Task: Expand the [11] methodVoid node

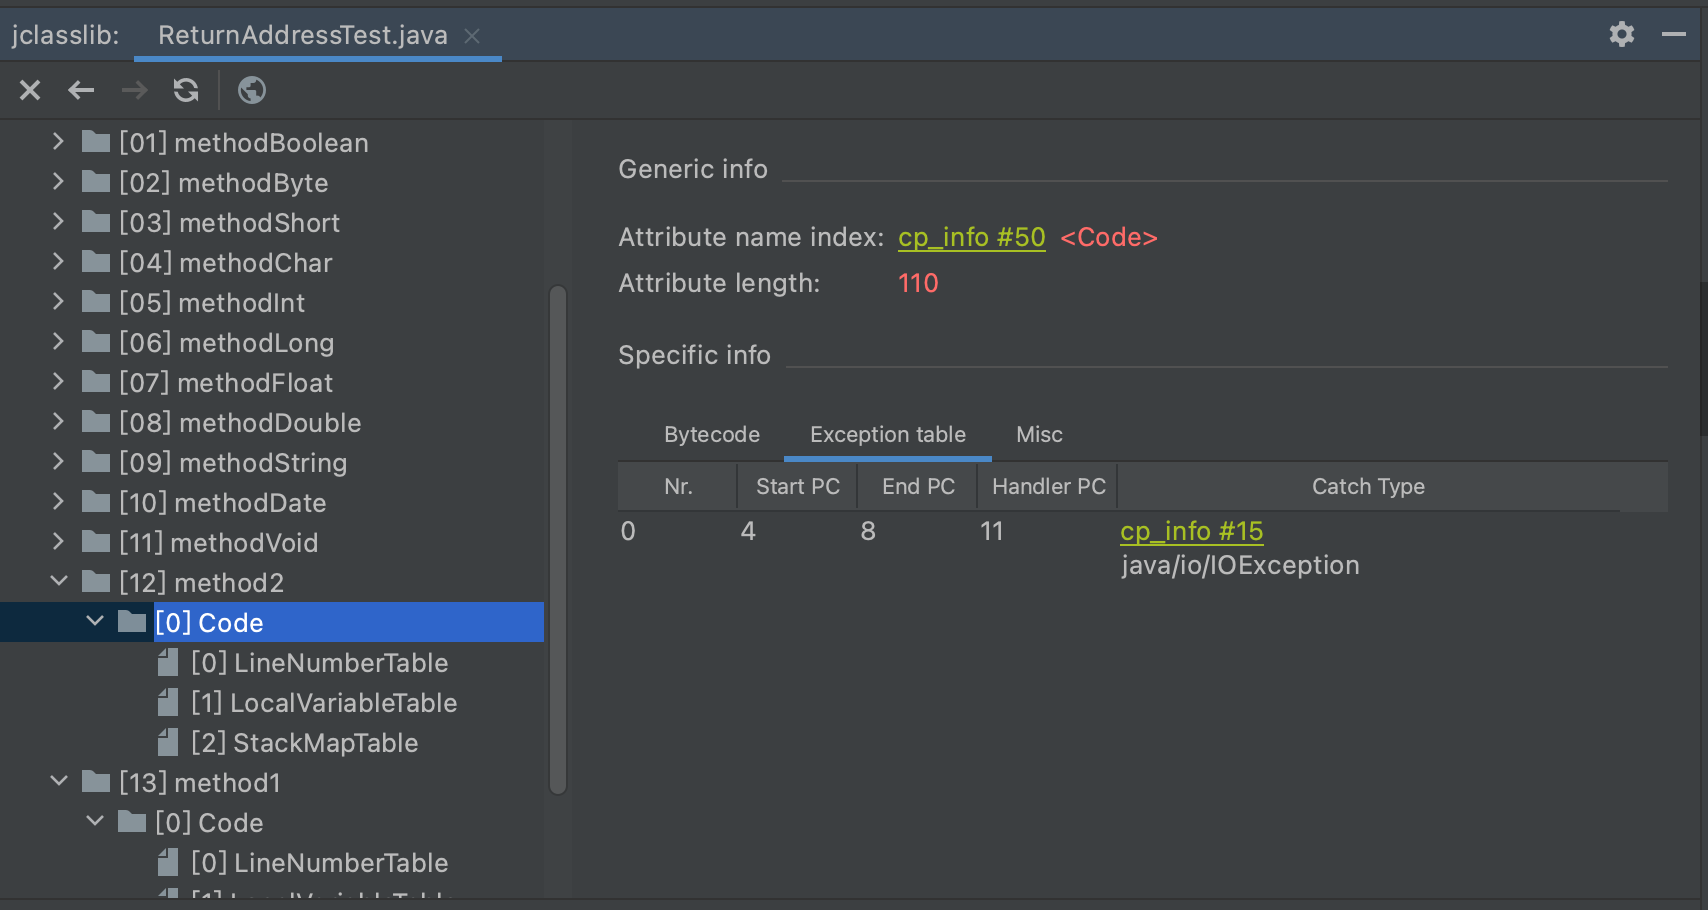Action: point(58,542)
